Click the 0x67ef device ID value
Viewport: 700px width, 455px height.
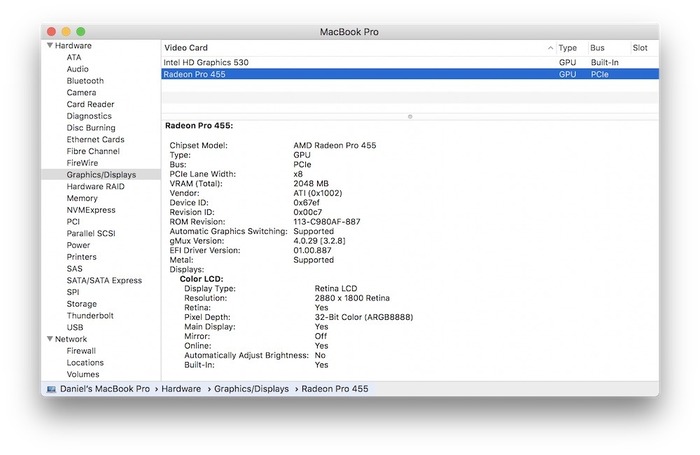tap(306, 202)
